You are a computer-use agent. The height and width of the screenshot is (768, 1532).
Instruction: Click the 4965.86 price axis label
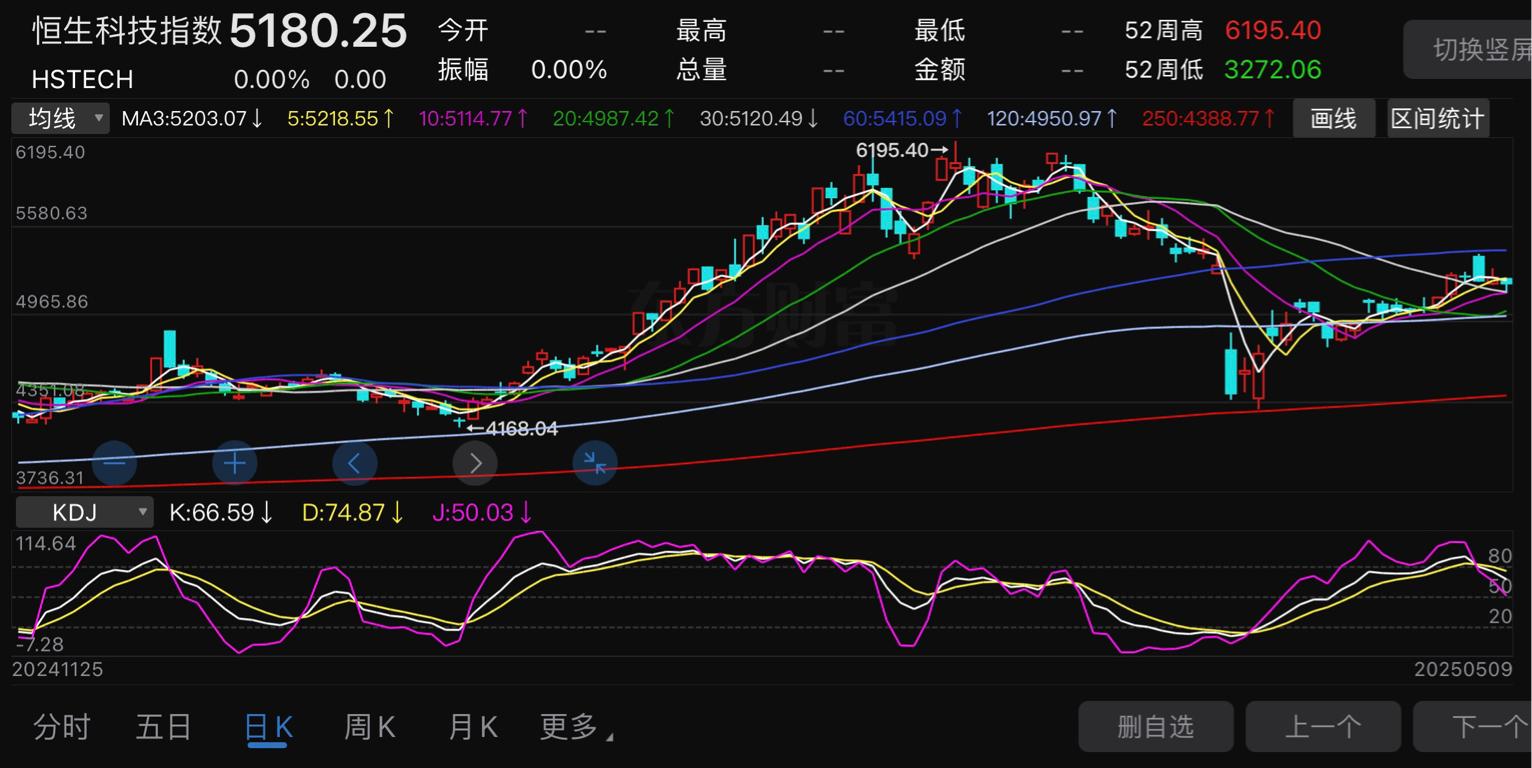pos(50,301)
